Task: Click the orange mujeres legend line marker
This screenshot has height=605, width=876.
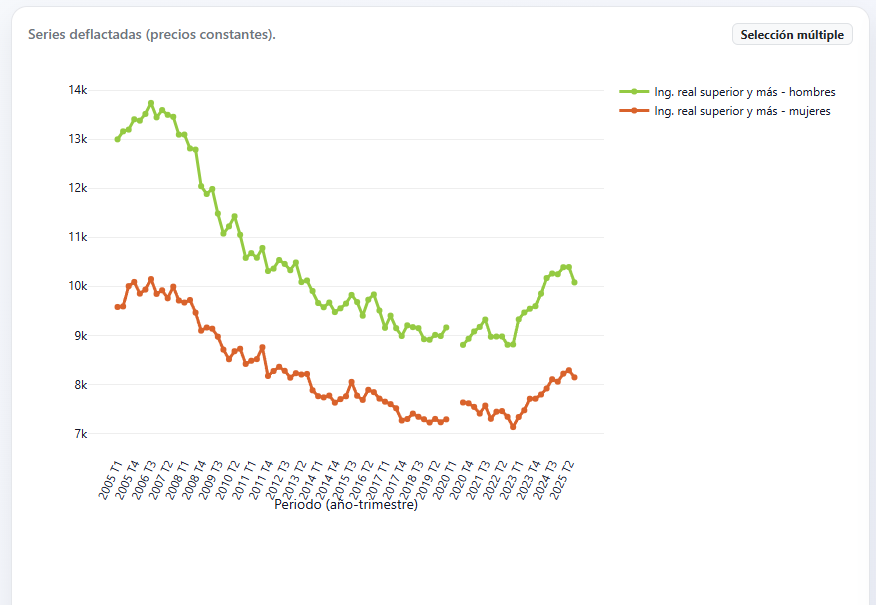Action: [634, 111]
